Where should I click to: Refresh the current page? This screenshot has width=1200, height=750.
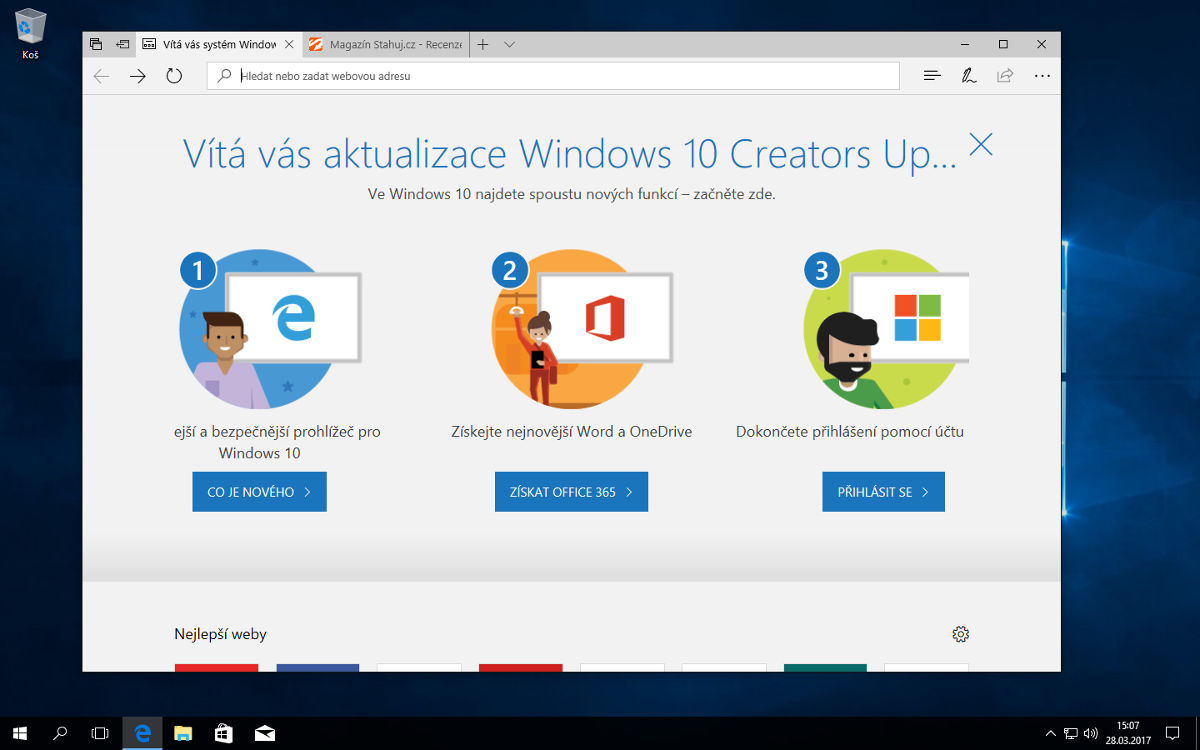coord(174,76)
